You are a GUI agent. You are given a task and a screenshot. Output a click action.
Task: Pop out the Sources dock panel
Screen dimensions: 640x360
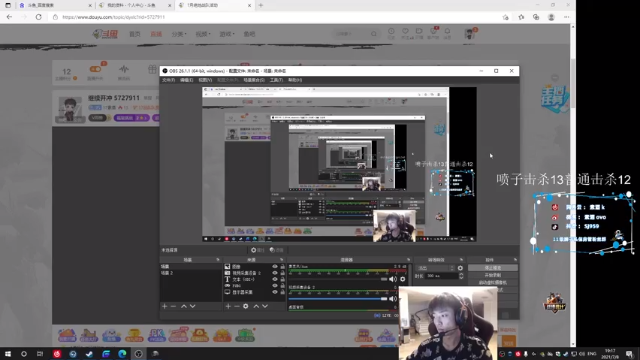[281, 260]
